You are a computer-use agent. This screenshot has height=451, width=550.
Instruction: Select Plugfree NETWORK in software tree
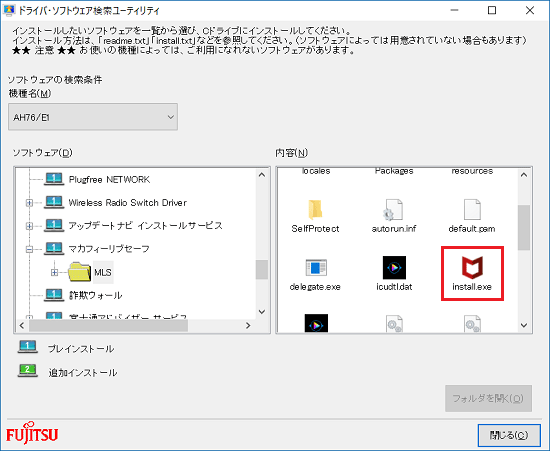click(109, 180)
